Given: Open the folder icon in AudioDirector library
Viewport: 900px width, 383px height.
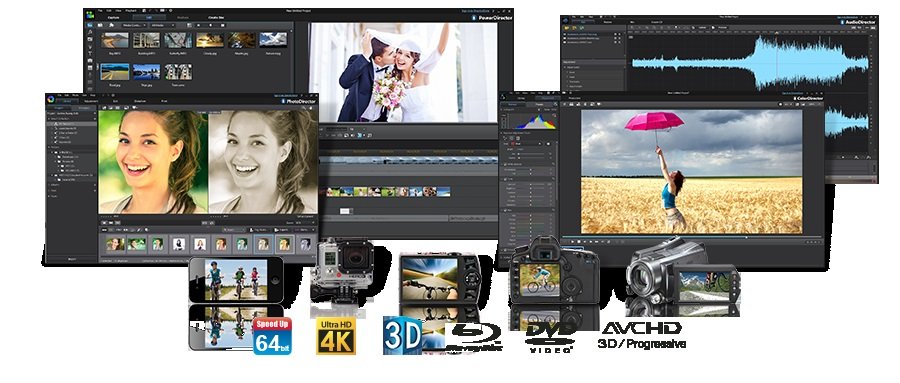Looking at the screenshot, I should 566,28.
